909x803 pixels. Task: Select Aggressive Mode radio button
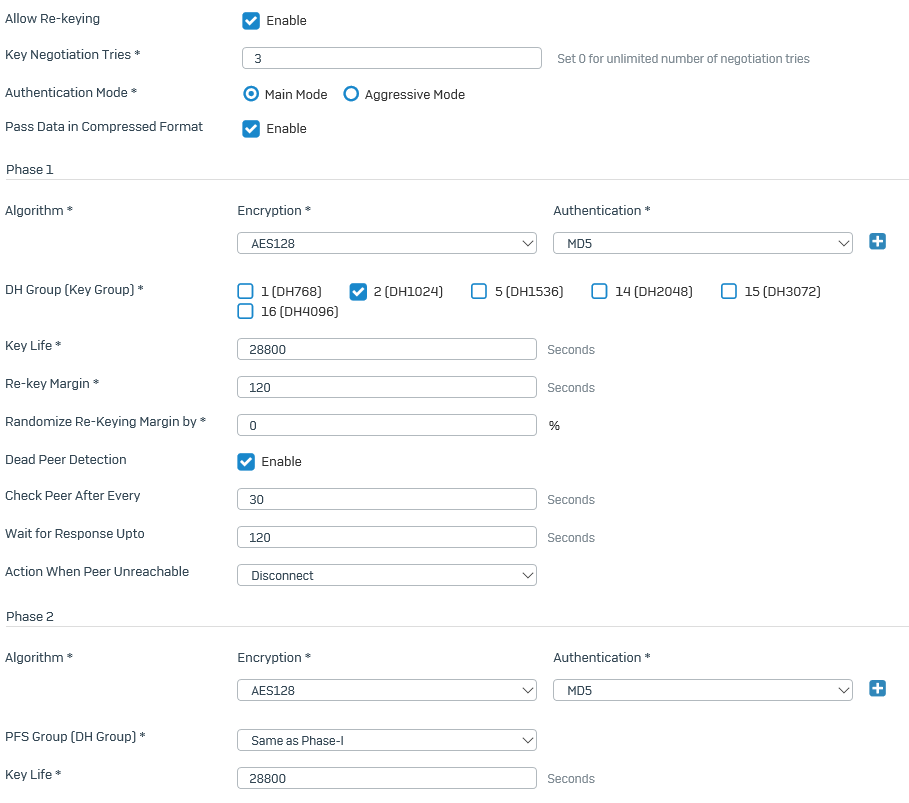coord(351,94)
